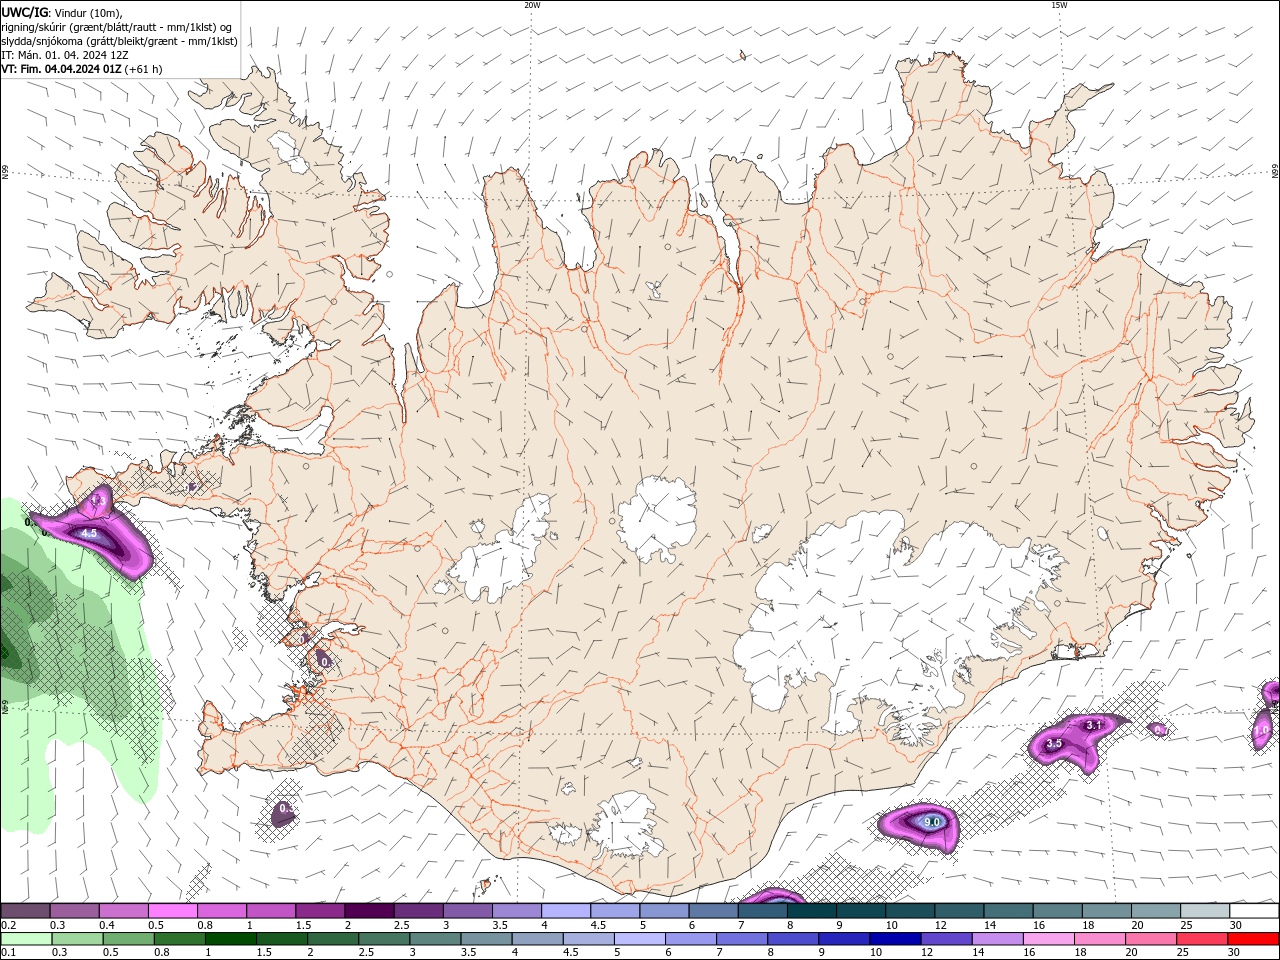1280x960 pixels.
Task: Click the top legend swatch between 1 and 1.5
Action: tap(271, 911)
